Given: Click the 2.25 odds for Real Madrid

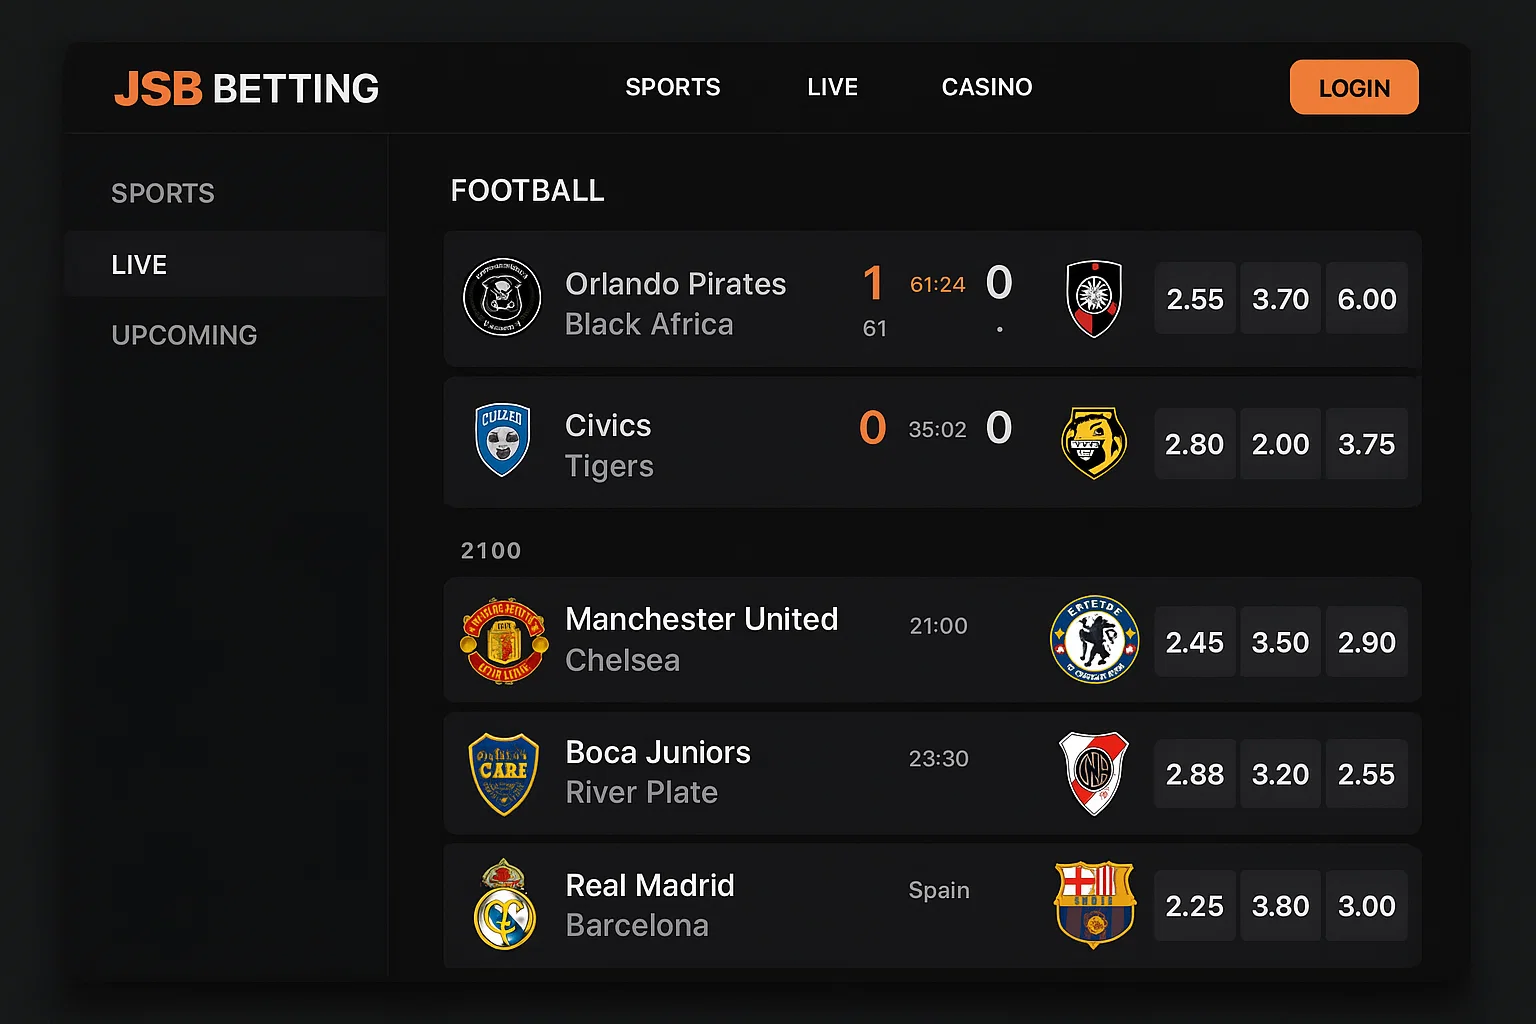Looking at the screenshot, I should coord(1194,905).
